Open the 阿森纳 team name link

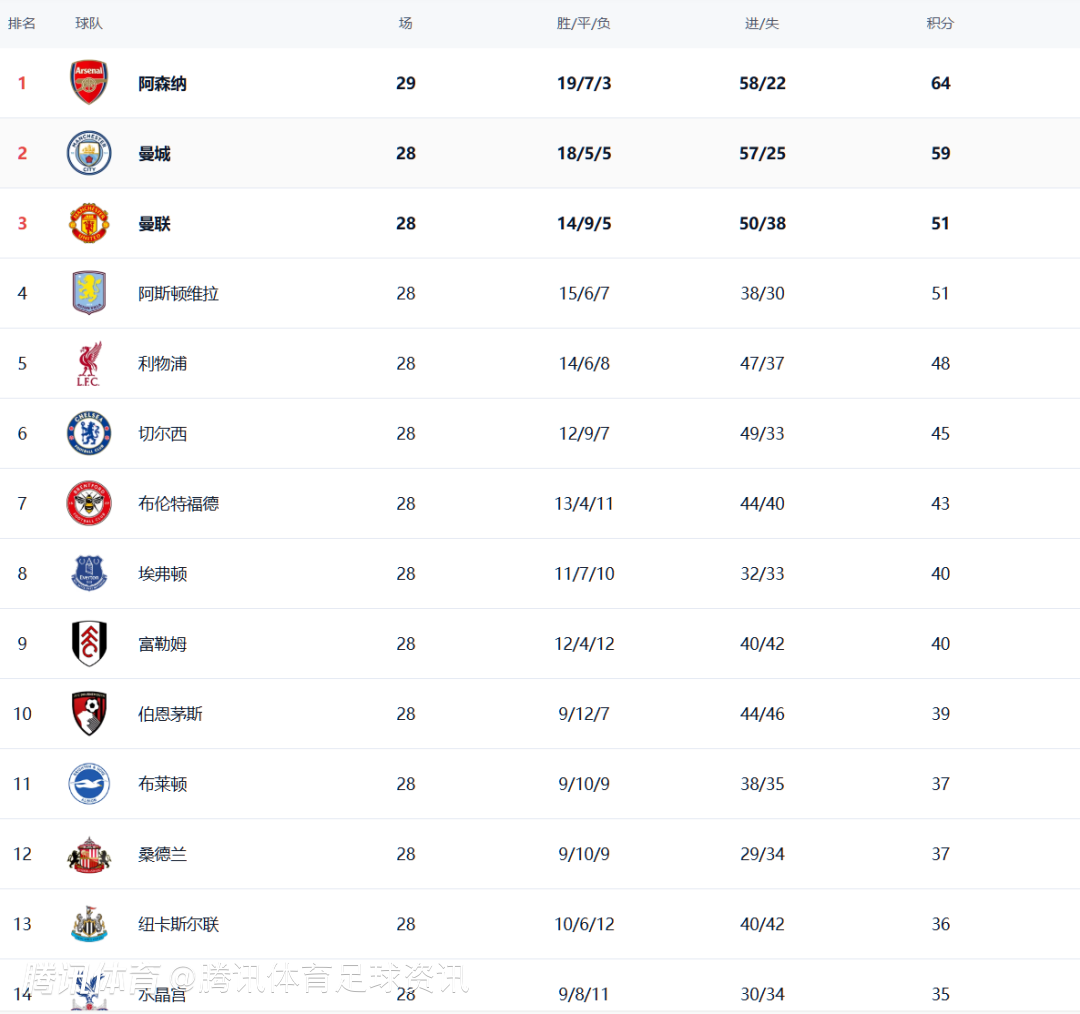click(x=162, y=84)
